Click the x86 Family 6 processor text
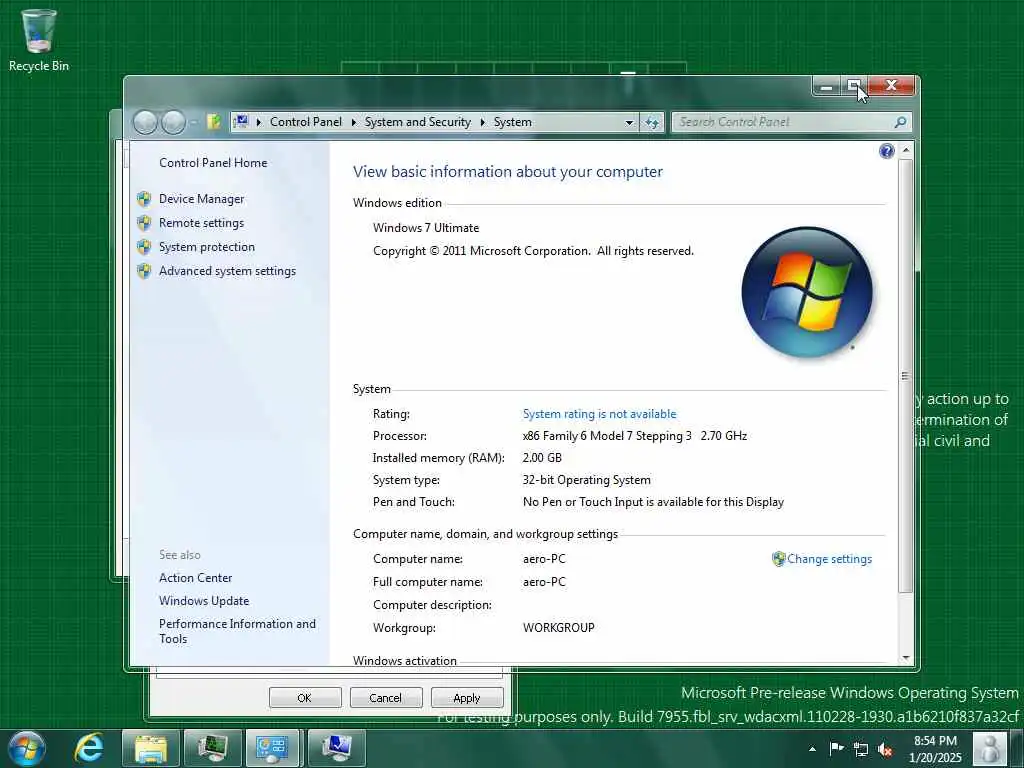 [x=635, y=436]
